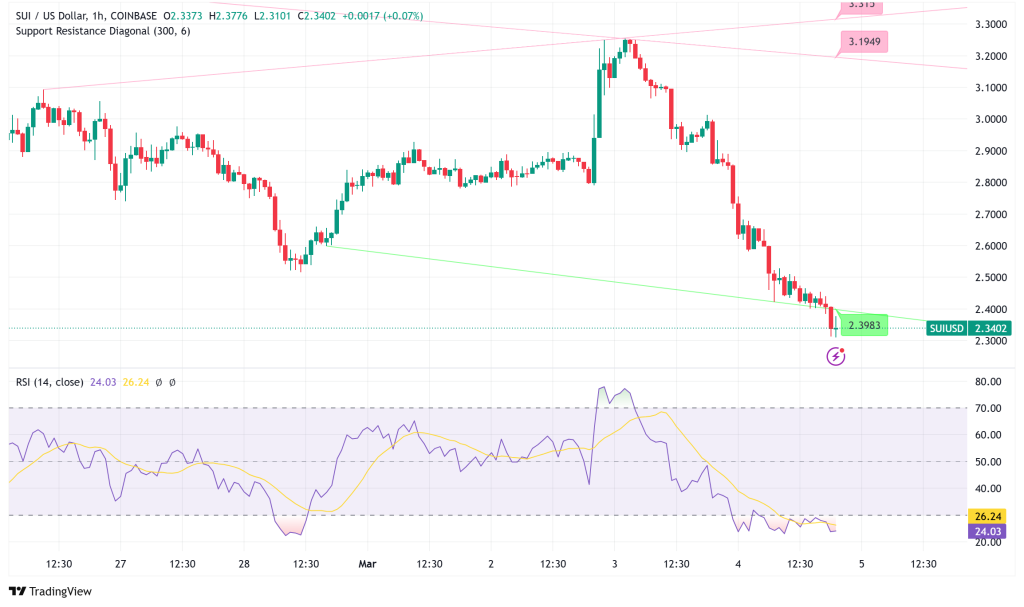This screenshot has height=607, width=1024.
Task: Click the 3.3000 price axis label
Action: click(x=991, y=24)
